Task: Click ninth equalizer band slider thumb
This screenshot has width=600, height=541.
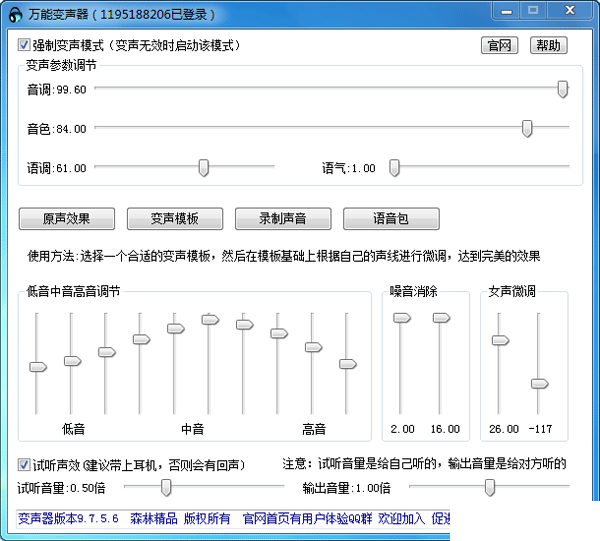Action: click(313, 347)
